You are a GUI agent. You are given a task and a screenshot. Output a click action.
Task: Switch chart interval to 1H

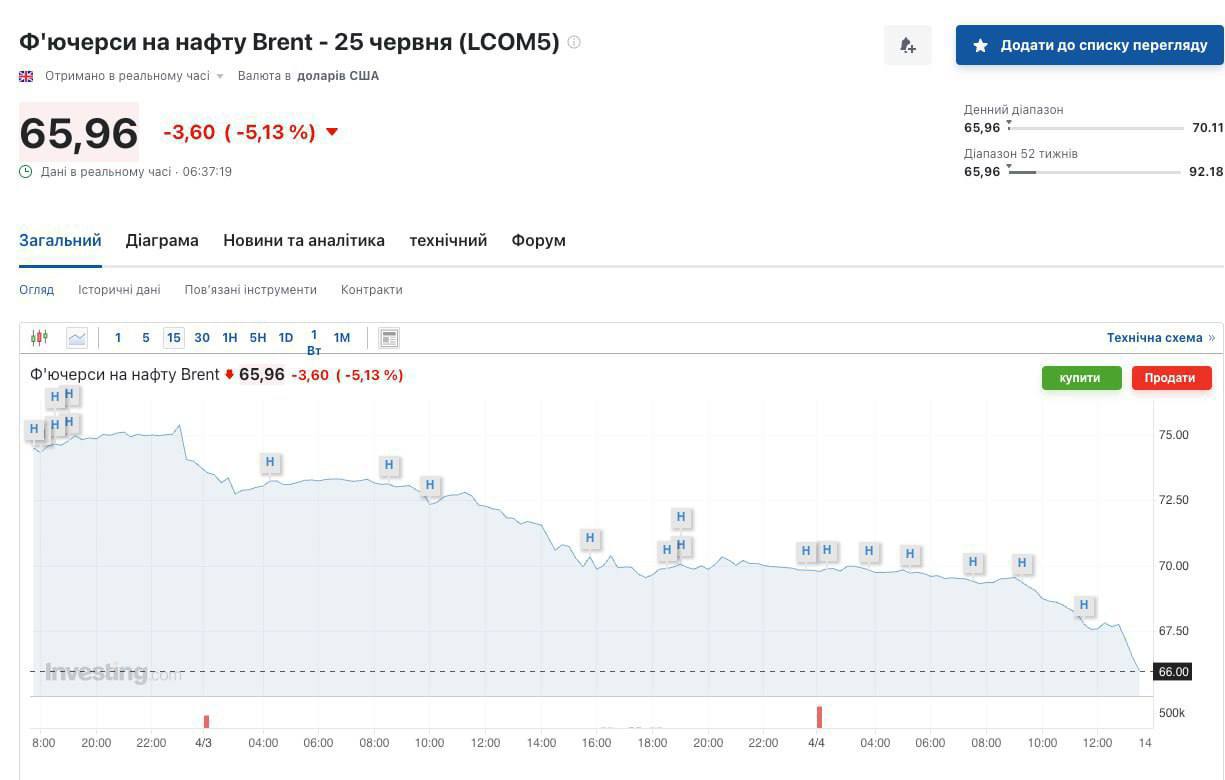pos(230,338)
